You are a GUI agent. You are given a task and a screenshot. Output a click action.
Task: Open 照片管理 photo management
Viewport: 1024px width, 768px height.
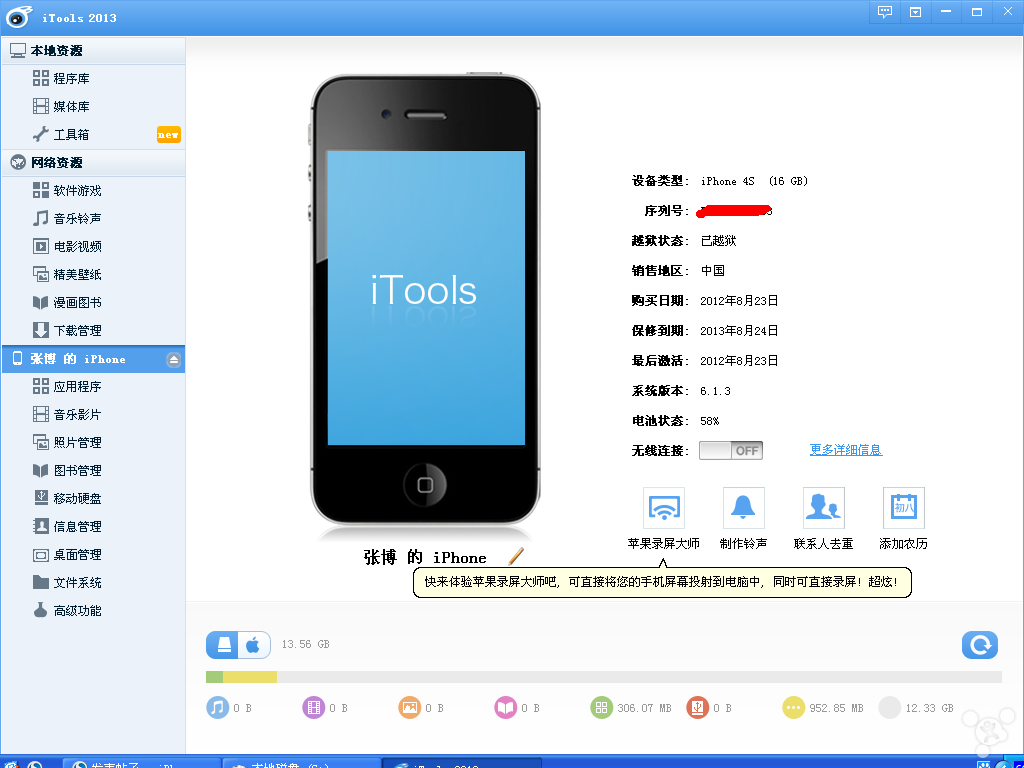coord(93,443)
